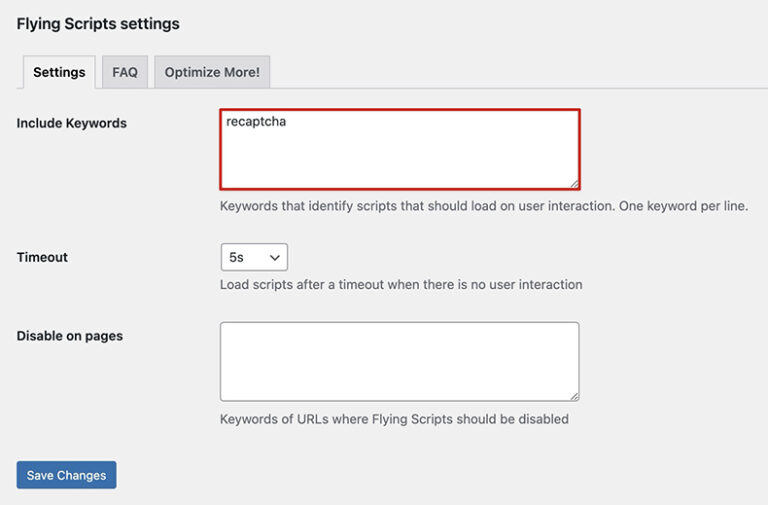Click inside the Disable on pages box
The width and height of the screenshot is (768, 505).
tap(399, 361)
